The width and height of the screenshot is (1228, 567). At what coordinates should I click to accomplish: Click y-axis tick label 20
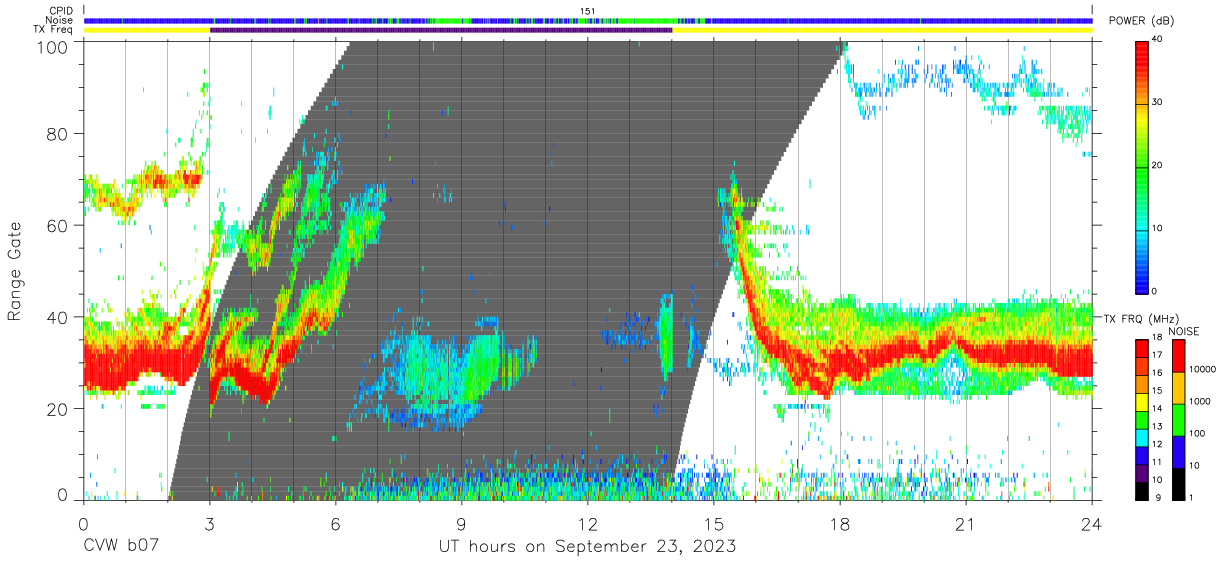(59, 409)
